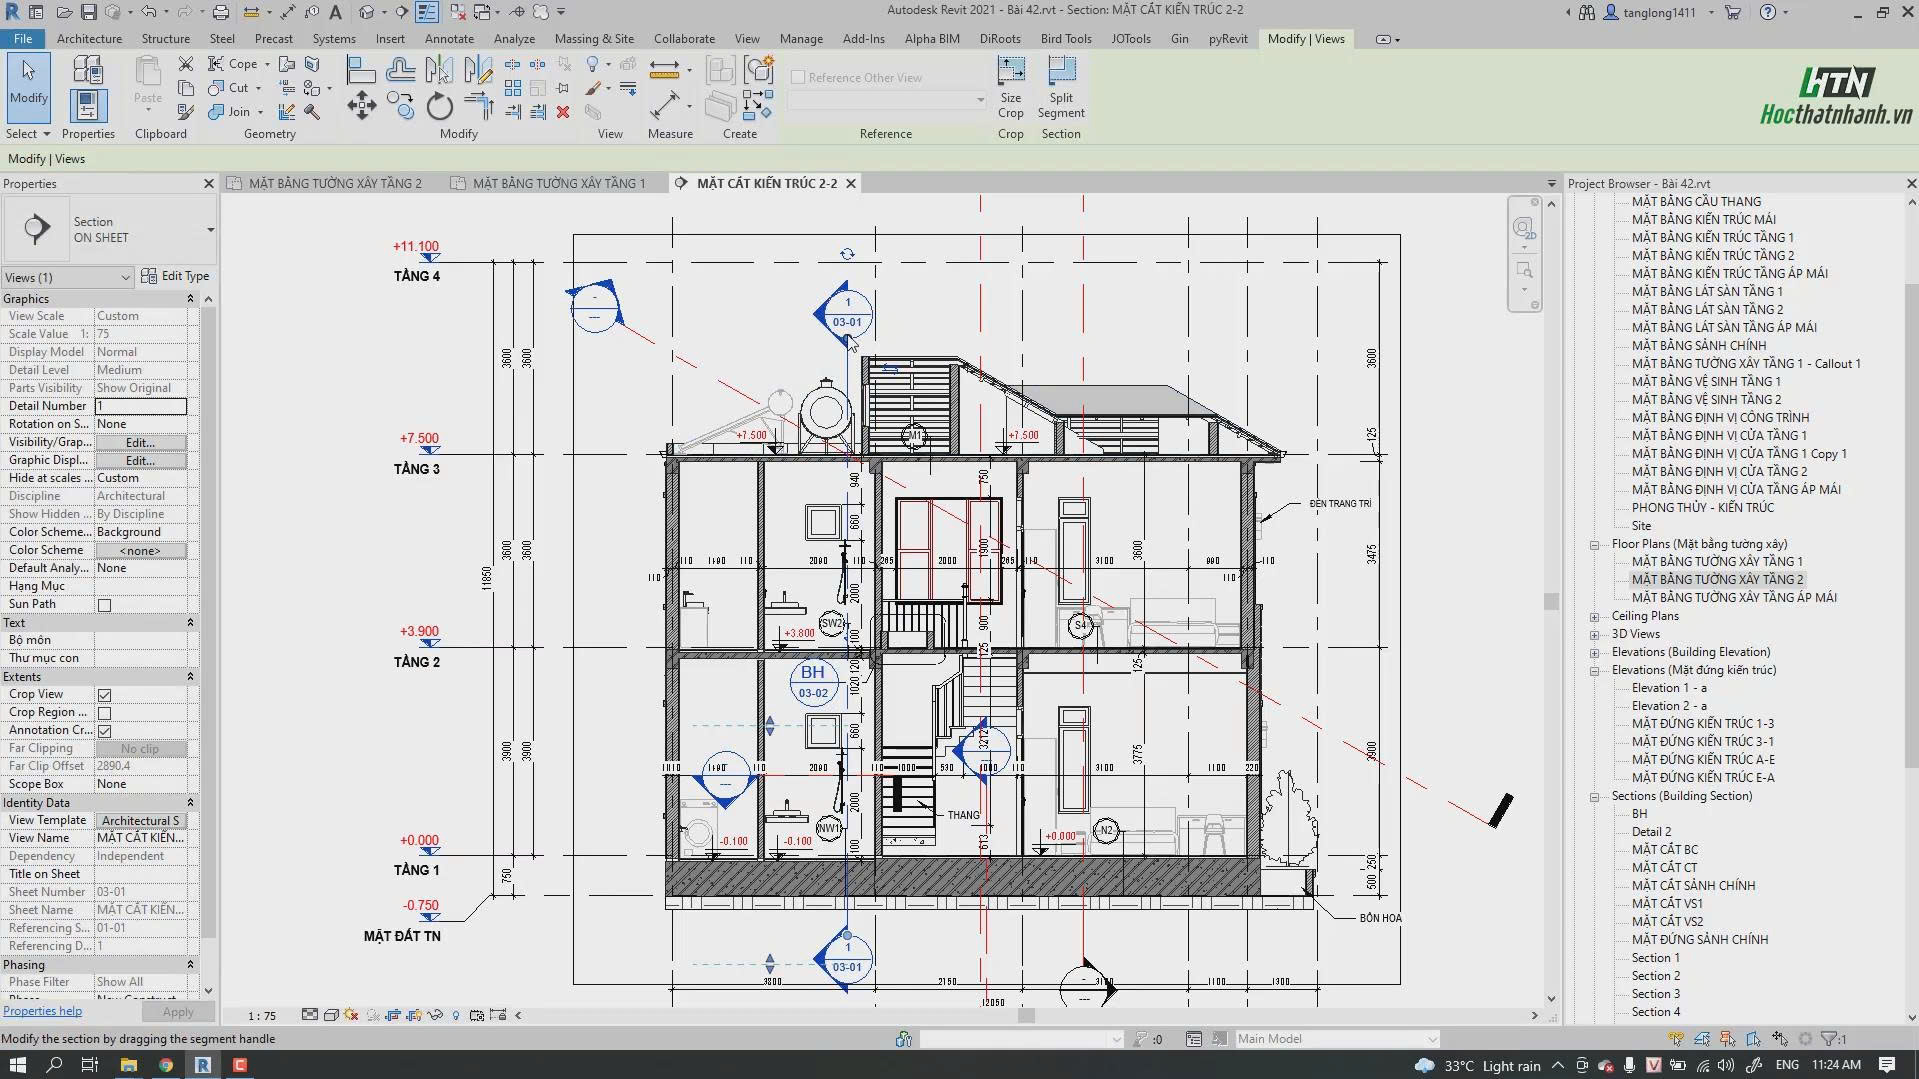Check the Reference Other View checkbox
This screenshot has width=1919, height=1079.
tap(800, 76)
